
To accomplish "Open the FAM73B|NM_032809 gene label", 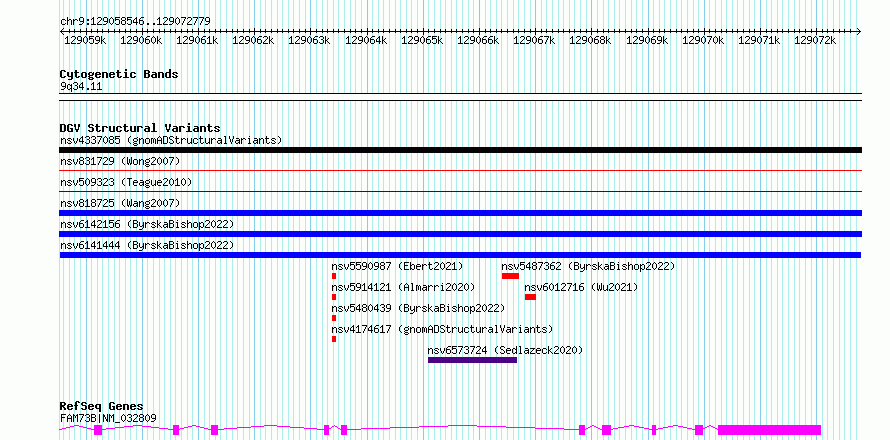I will coord(108,419).
